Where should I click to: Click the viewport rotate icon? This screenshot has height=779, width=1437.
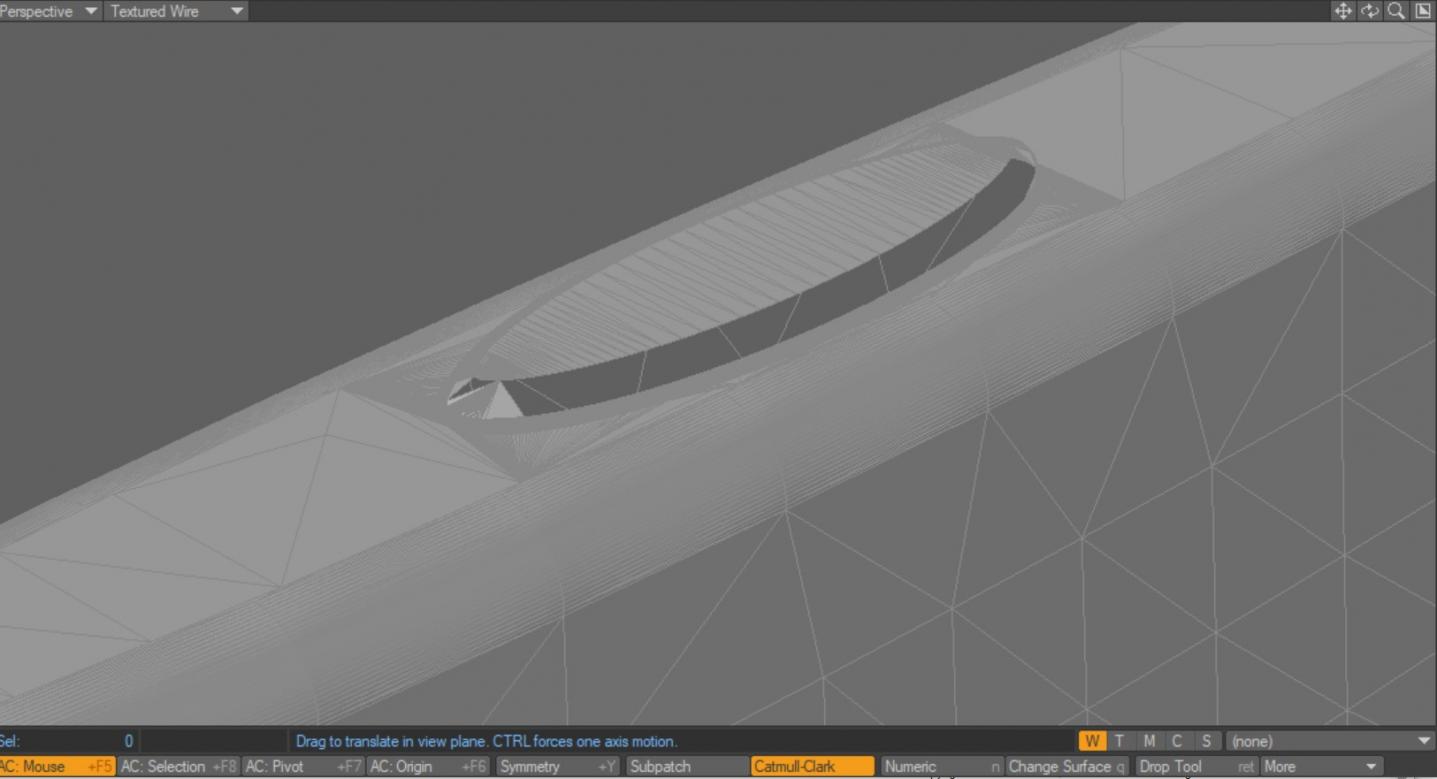pyautogui.click(x=1369, y=11)
